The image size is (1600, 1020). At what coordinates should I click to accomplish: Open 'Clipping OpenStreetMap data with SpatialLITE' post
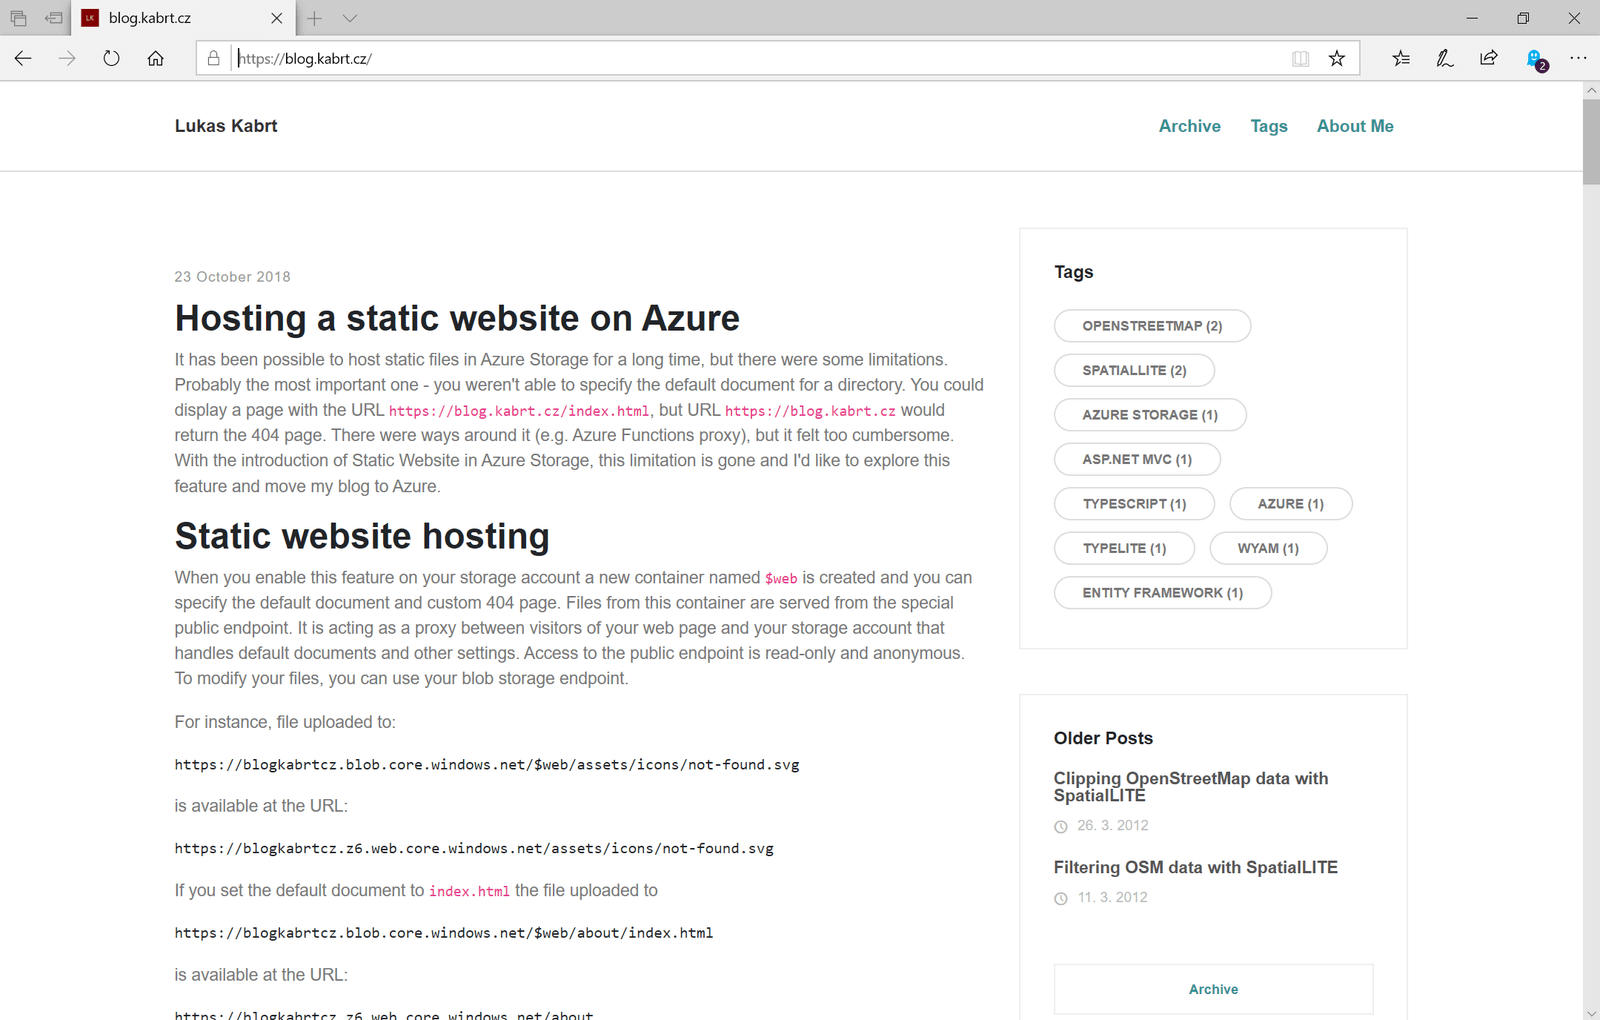pos(1190,787)
